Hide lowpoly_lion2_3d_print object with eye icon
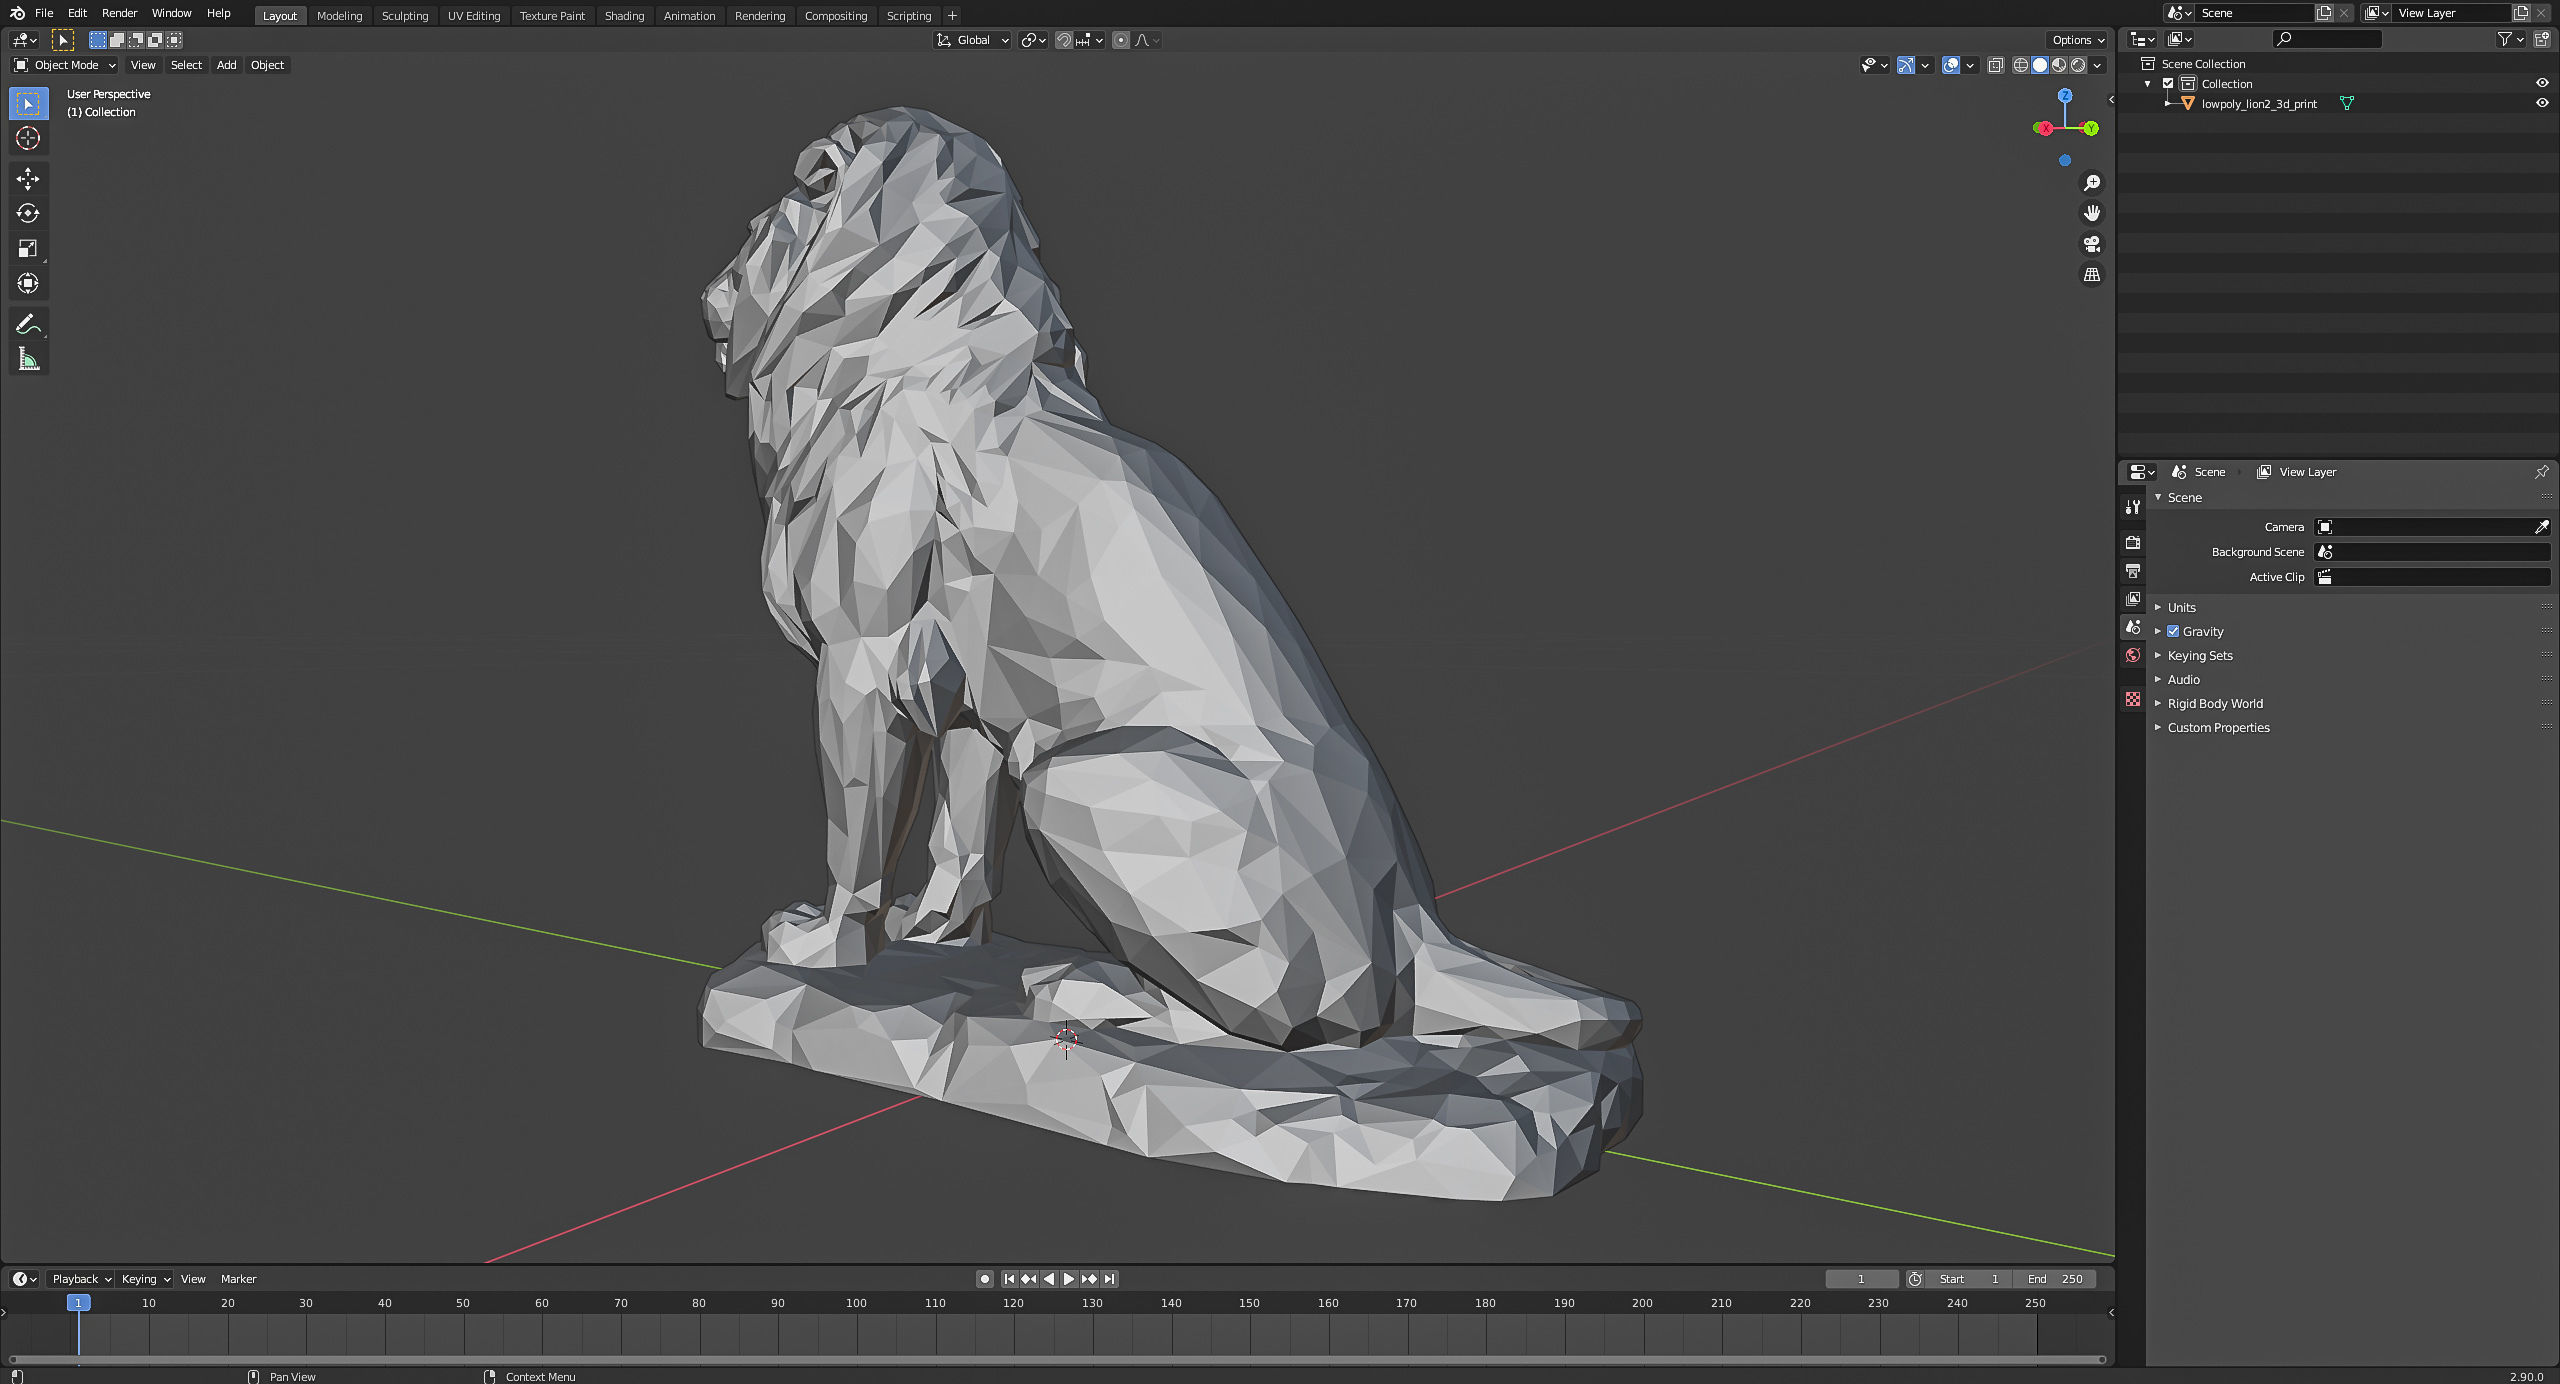 tap(2541, 104)
